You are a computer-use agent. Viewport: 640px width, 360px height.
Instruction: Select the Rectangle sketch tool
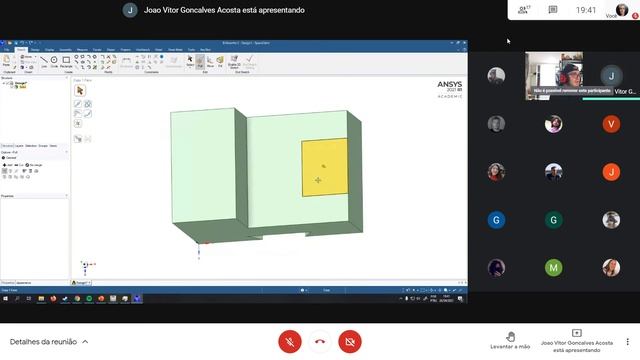click(66, 62)
